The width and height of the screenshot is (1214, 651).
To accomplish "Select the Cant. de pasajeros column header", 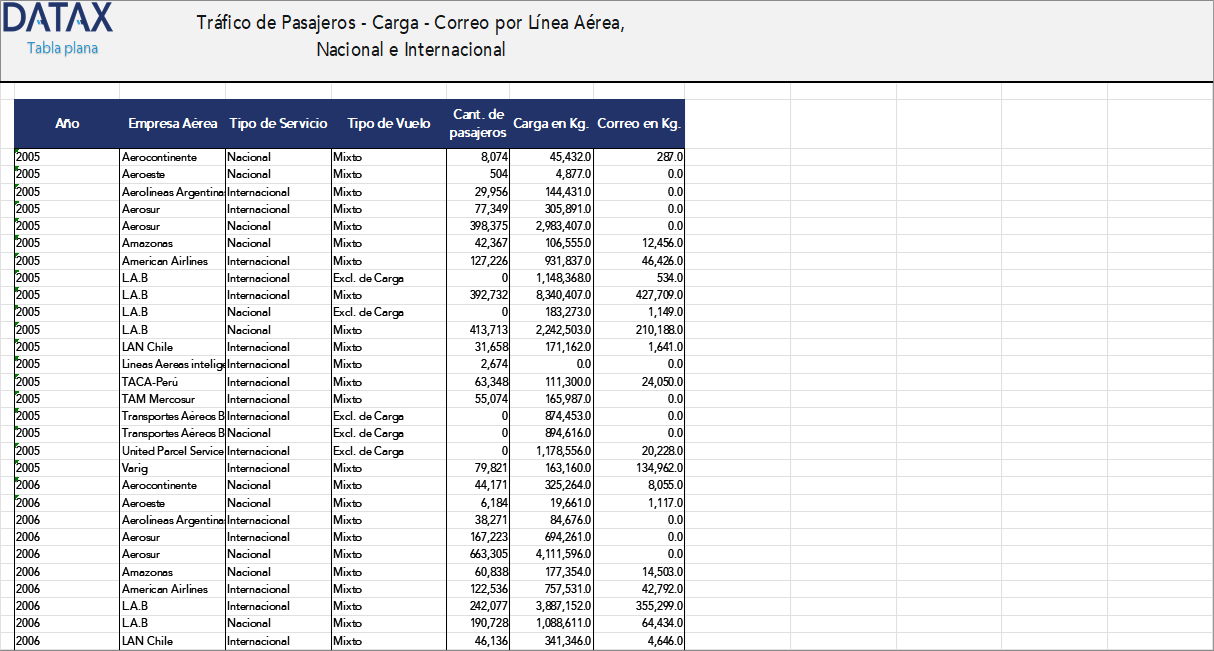I will pyautogui.click(x=478, y=124).
